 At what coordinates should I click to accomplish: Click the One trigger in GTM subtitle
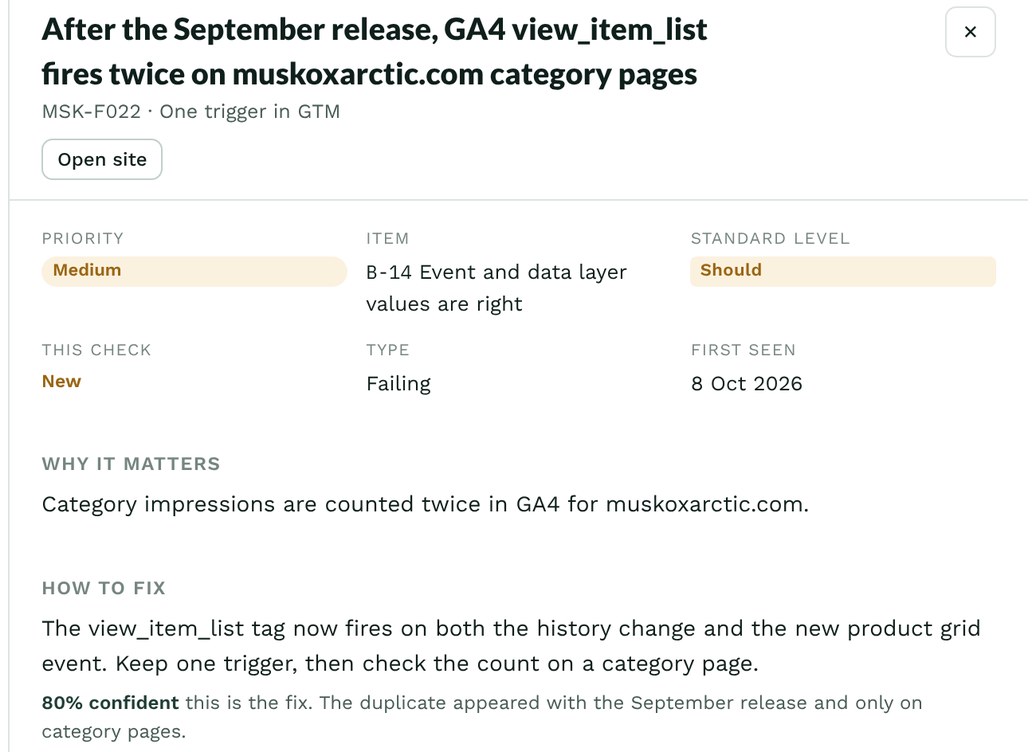250,112
